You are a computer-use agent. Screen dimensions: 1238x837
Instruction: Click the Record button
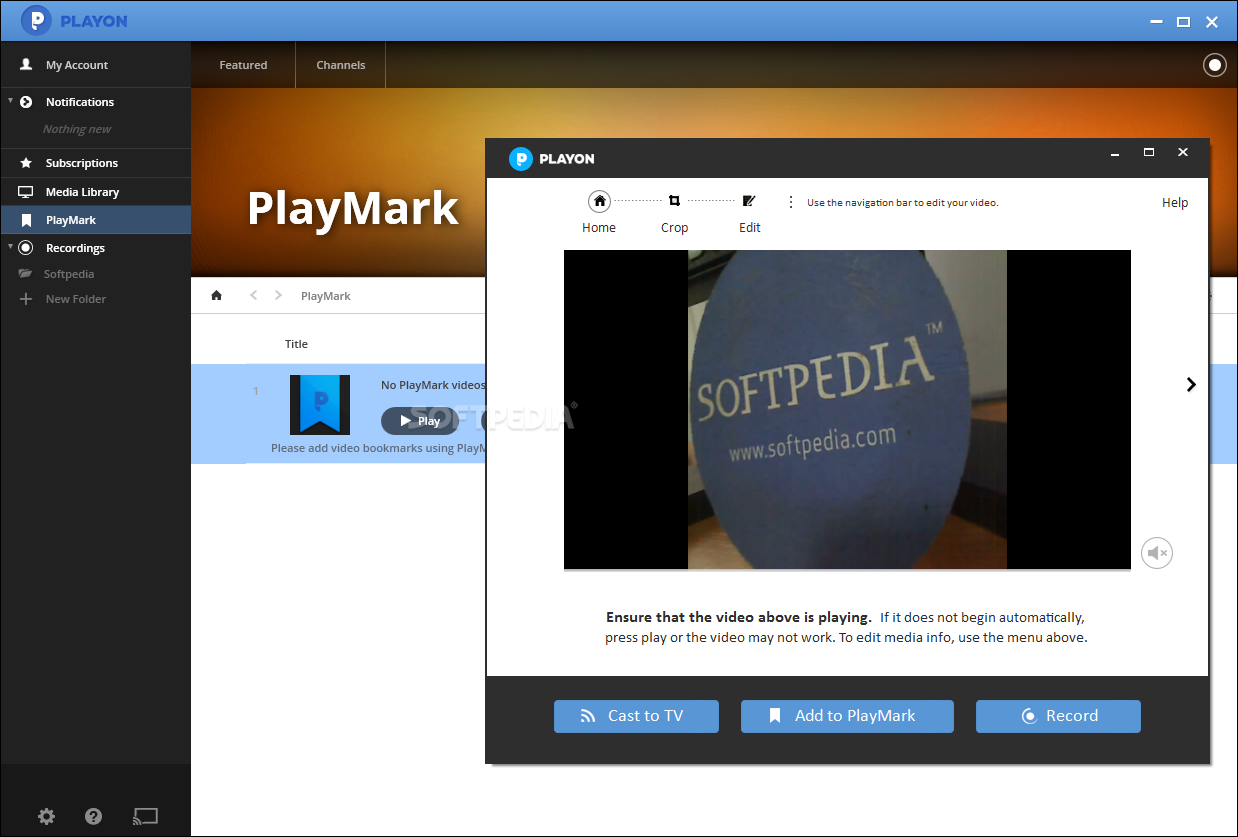click(1058, 716)
